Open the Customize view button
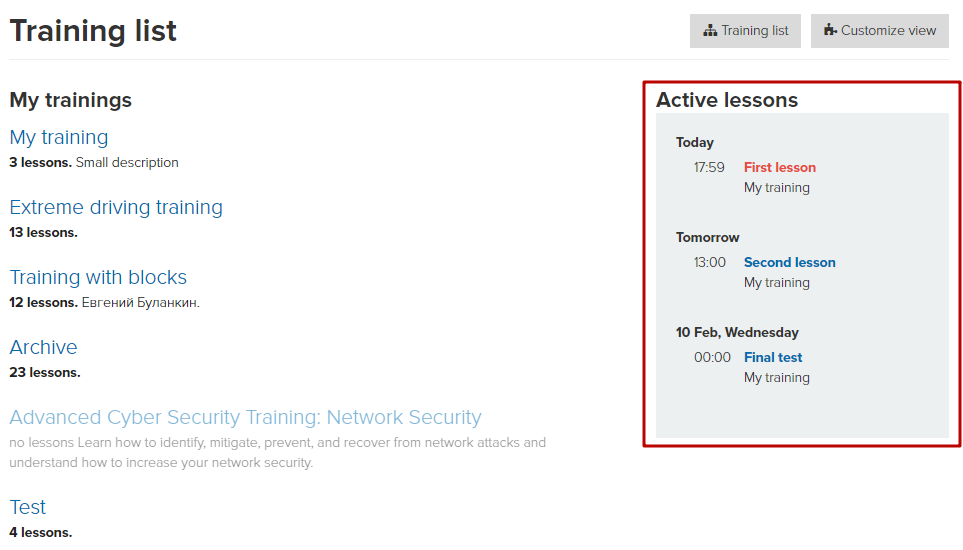The height and width of the screenshot is (550, 963). tap(879, 31)
